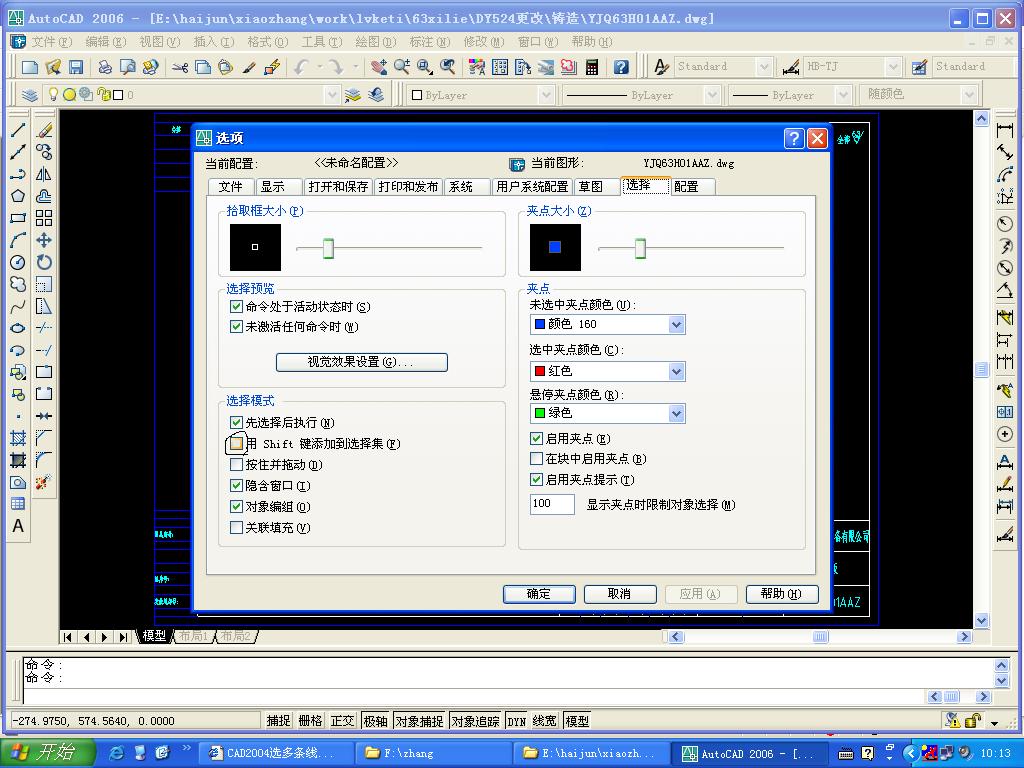Screen dimensions: 1024x768
Task: Expand the 随颜色 plot style dropdown
Action: (969, 95)
